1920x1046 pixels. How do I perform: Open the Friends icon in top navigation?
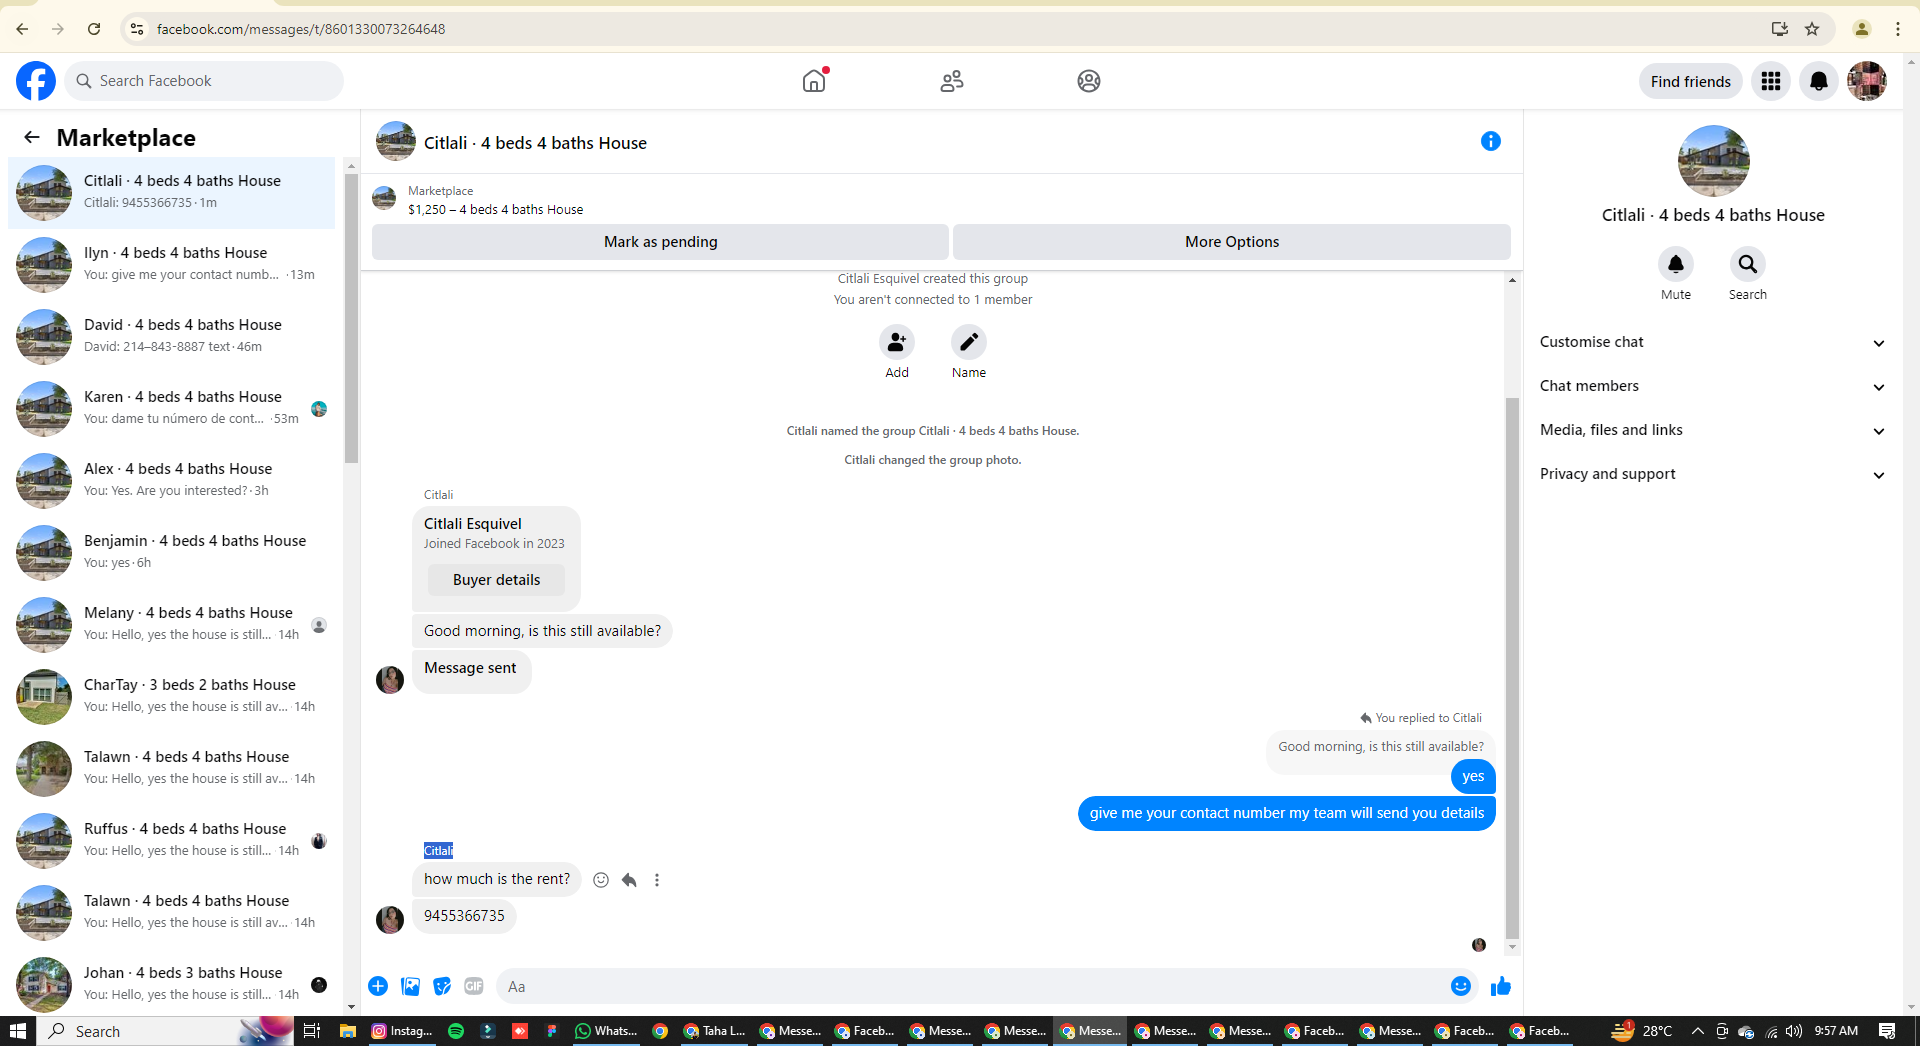coord(952,81)
